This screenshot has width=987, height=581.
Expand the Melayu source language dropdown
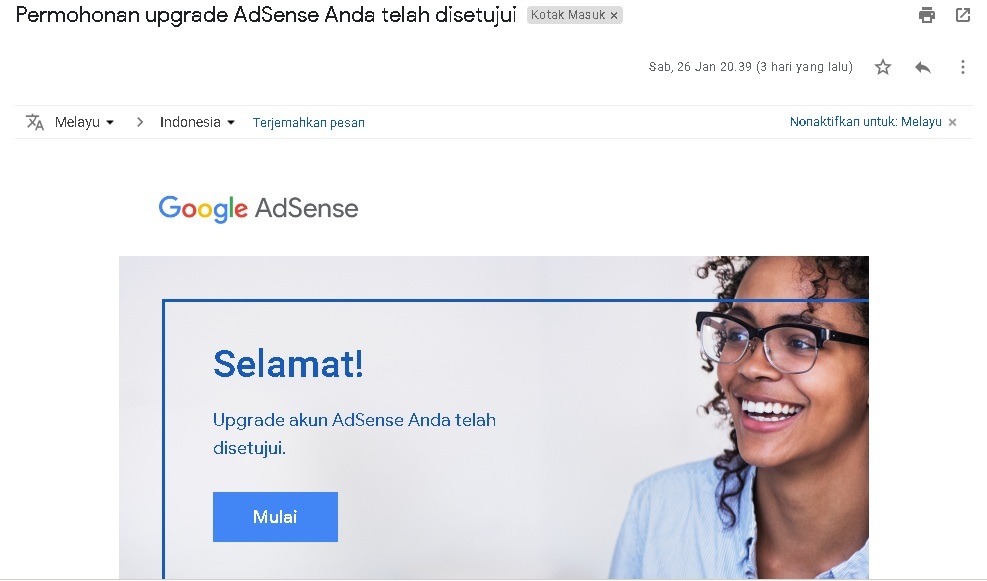(x=84, y=122)
